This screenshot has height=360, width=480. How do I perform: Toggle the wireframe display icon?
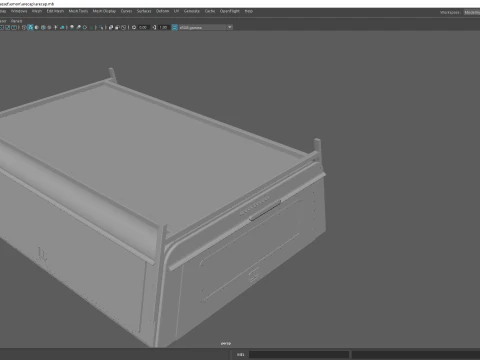24,27
